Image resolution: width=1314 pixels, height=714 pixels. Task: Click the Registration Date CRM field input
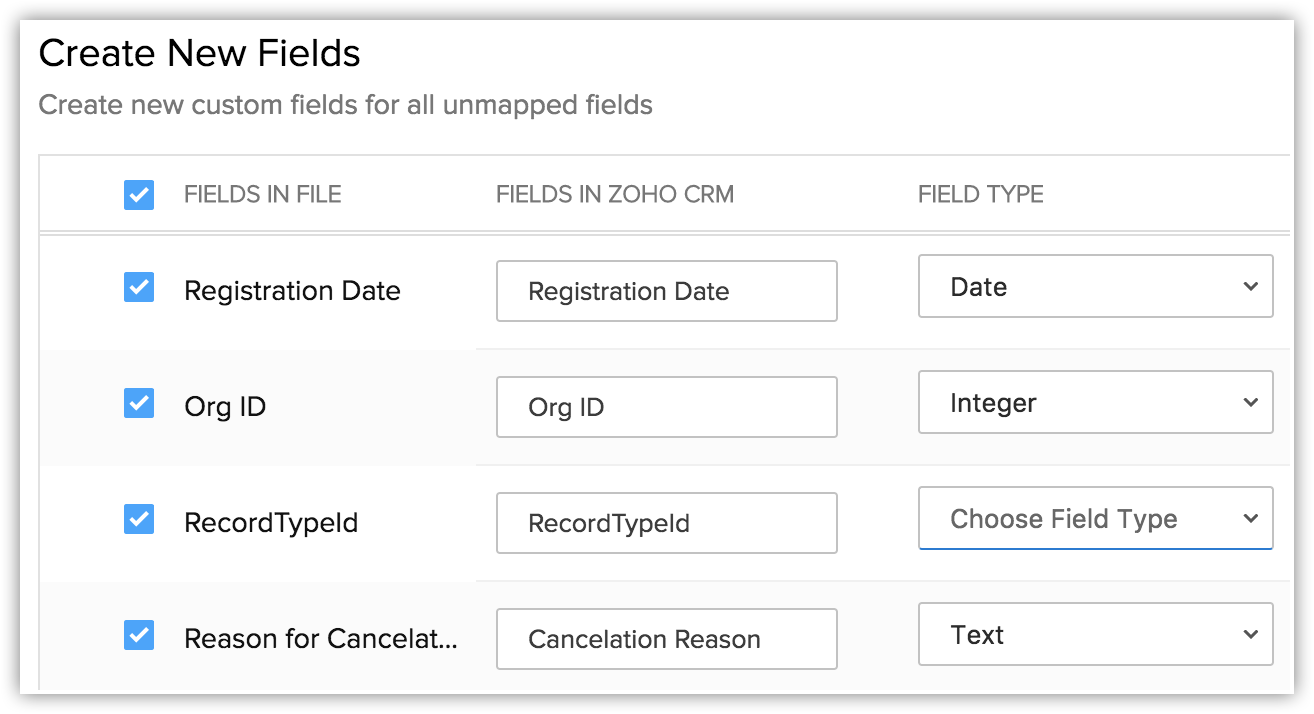click(666, 292)
